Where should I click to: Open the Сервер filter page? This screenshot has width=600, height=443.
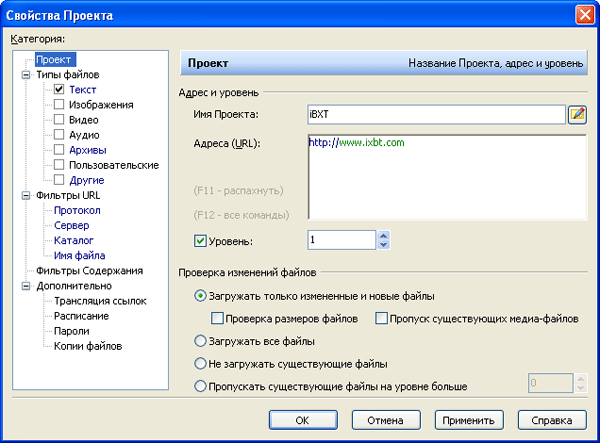pyautogui.click(x=72, y=225)
